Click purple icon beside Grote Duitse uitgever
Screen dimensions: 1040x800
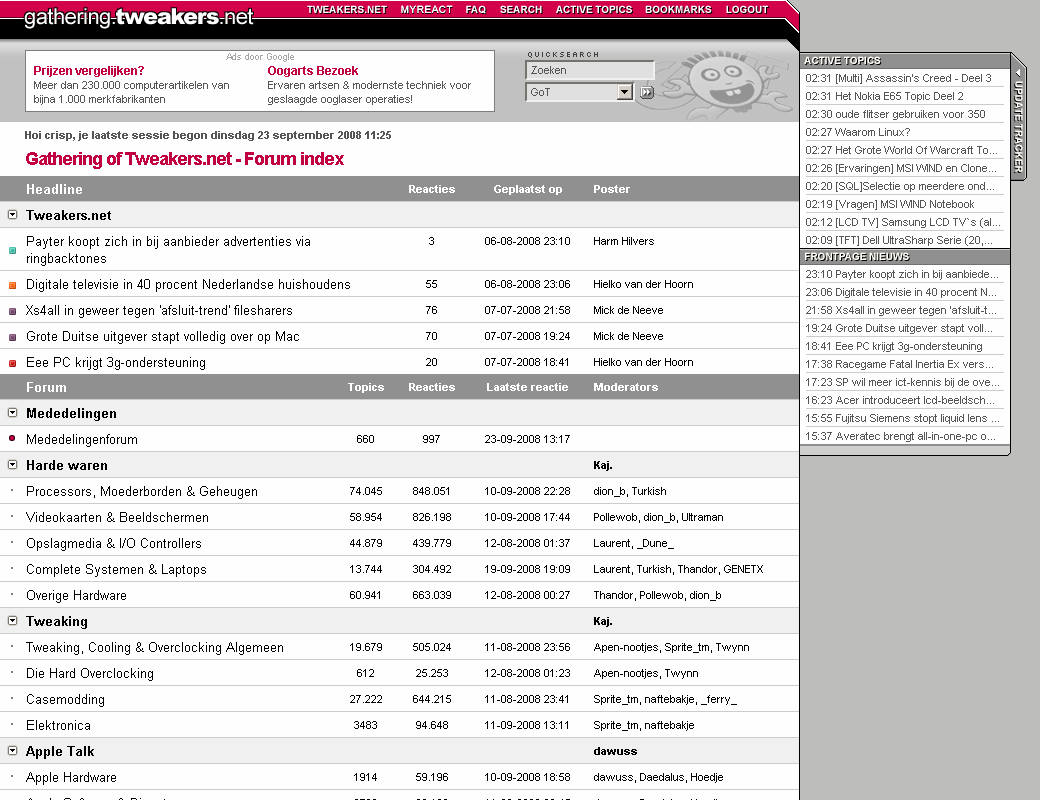[13, 337]
